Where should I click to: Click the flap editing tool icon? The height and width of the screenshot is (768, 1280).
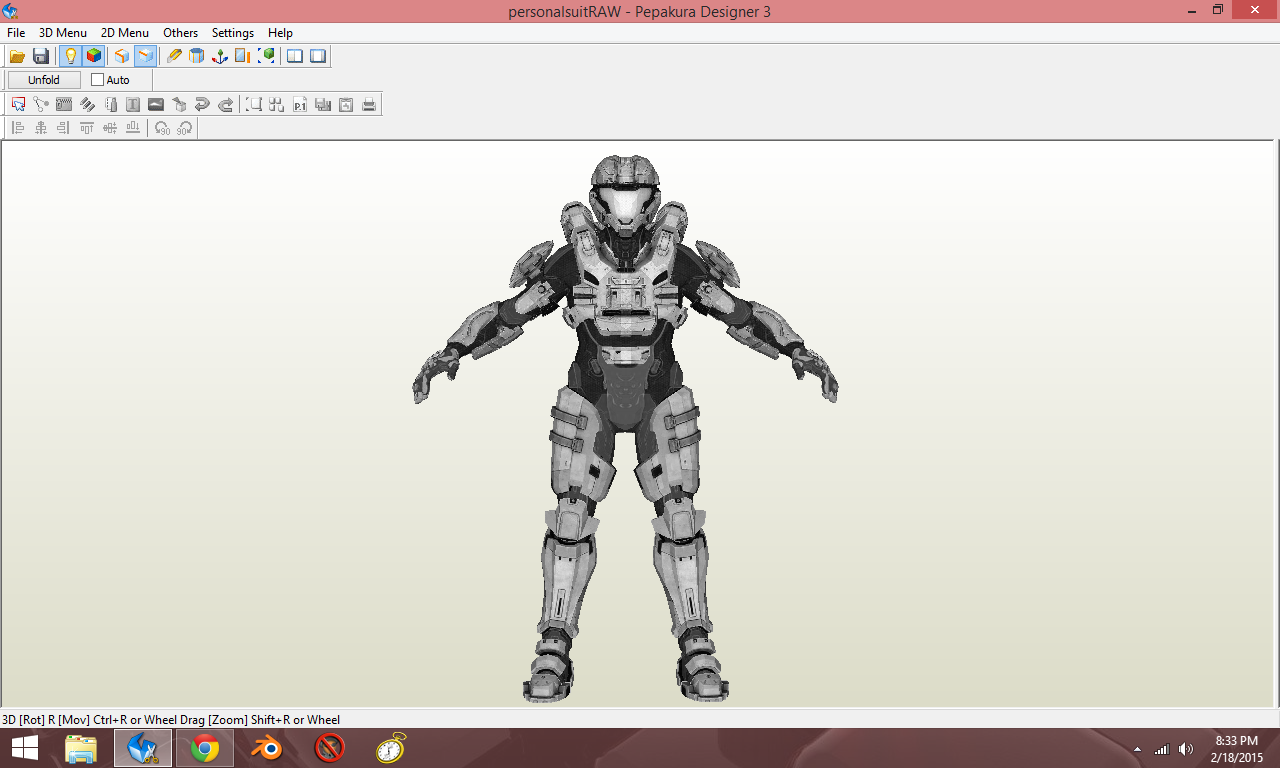click(x=110, y=104)
